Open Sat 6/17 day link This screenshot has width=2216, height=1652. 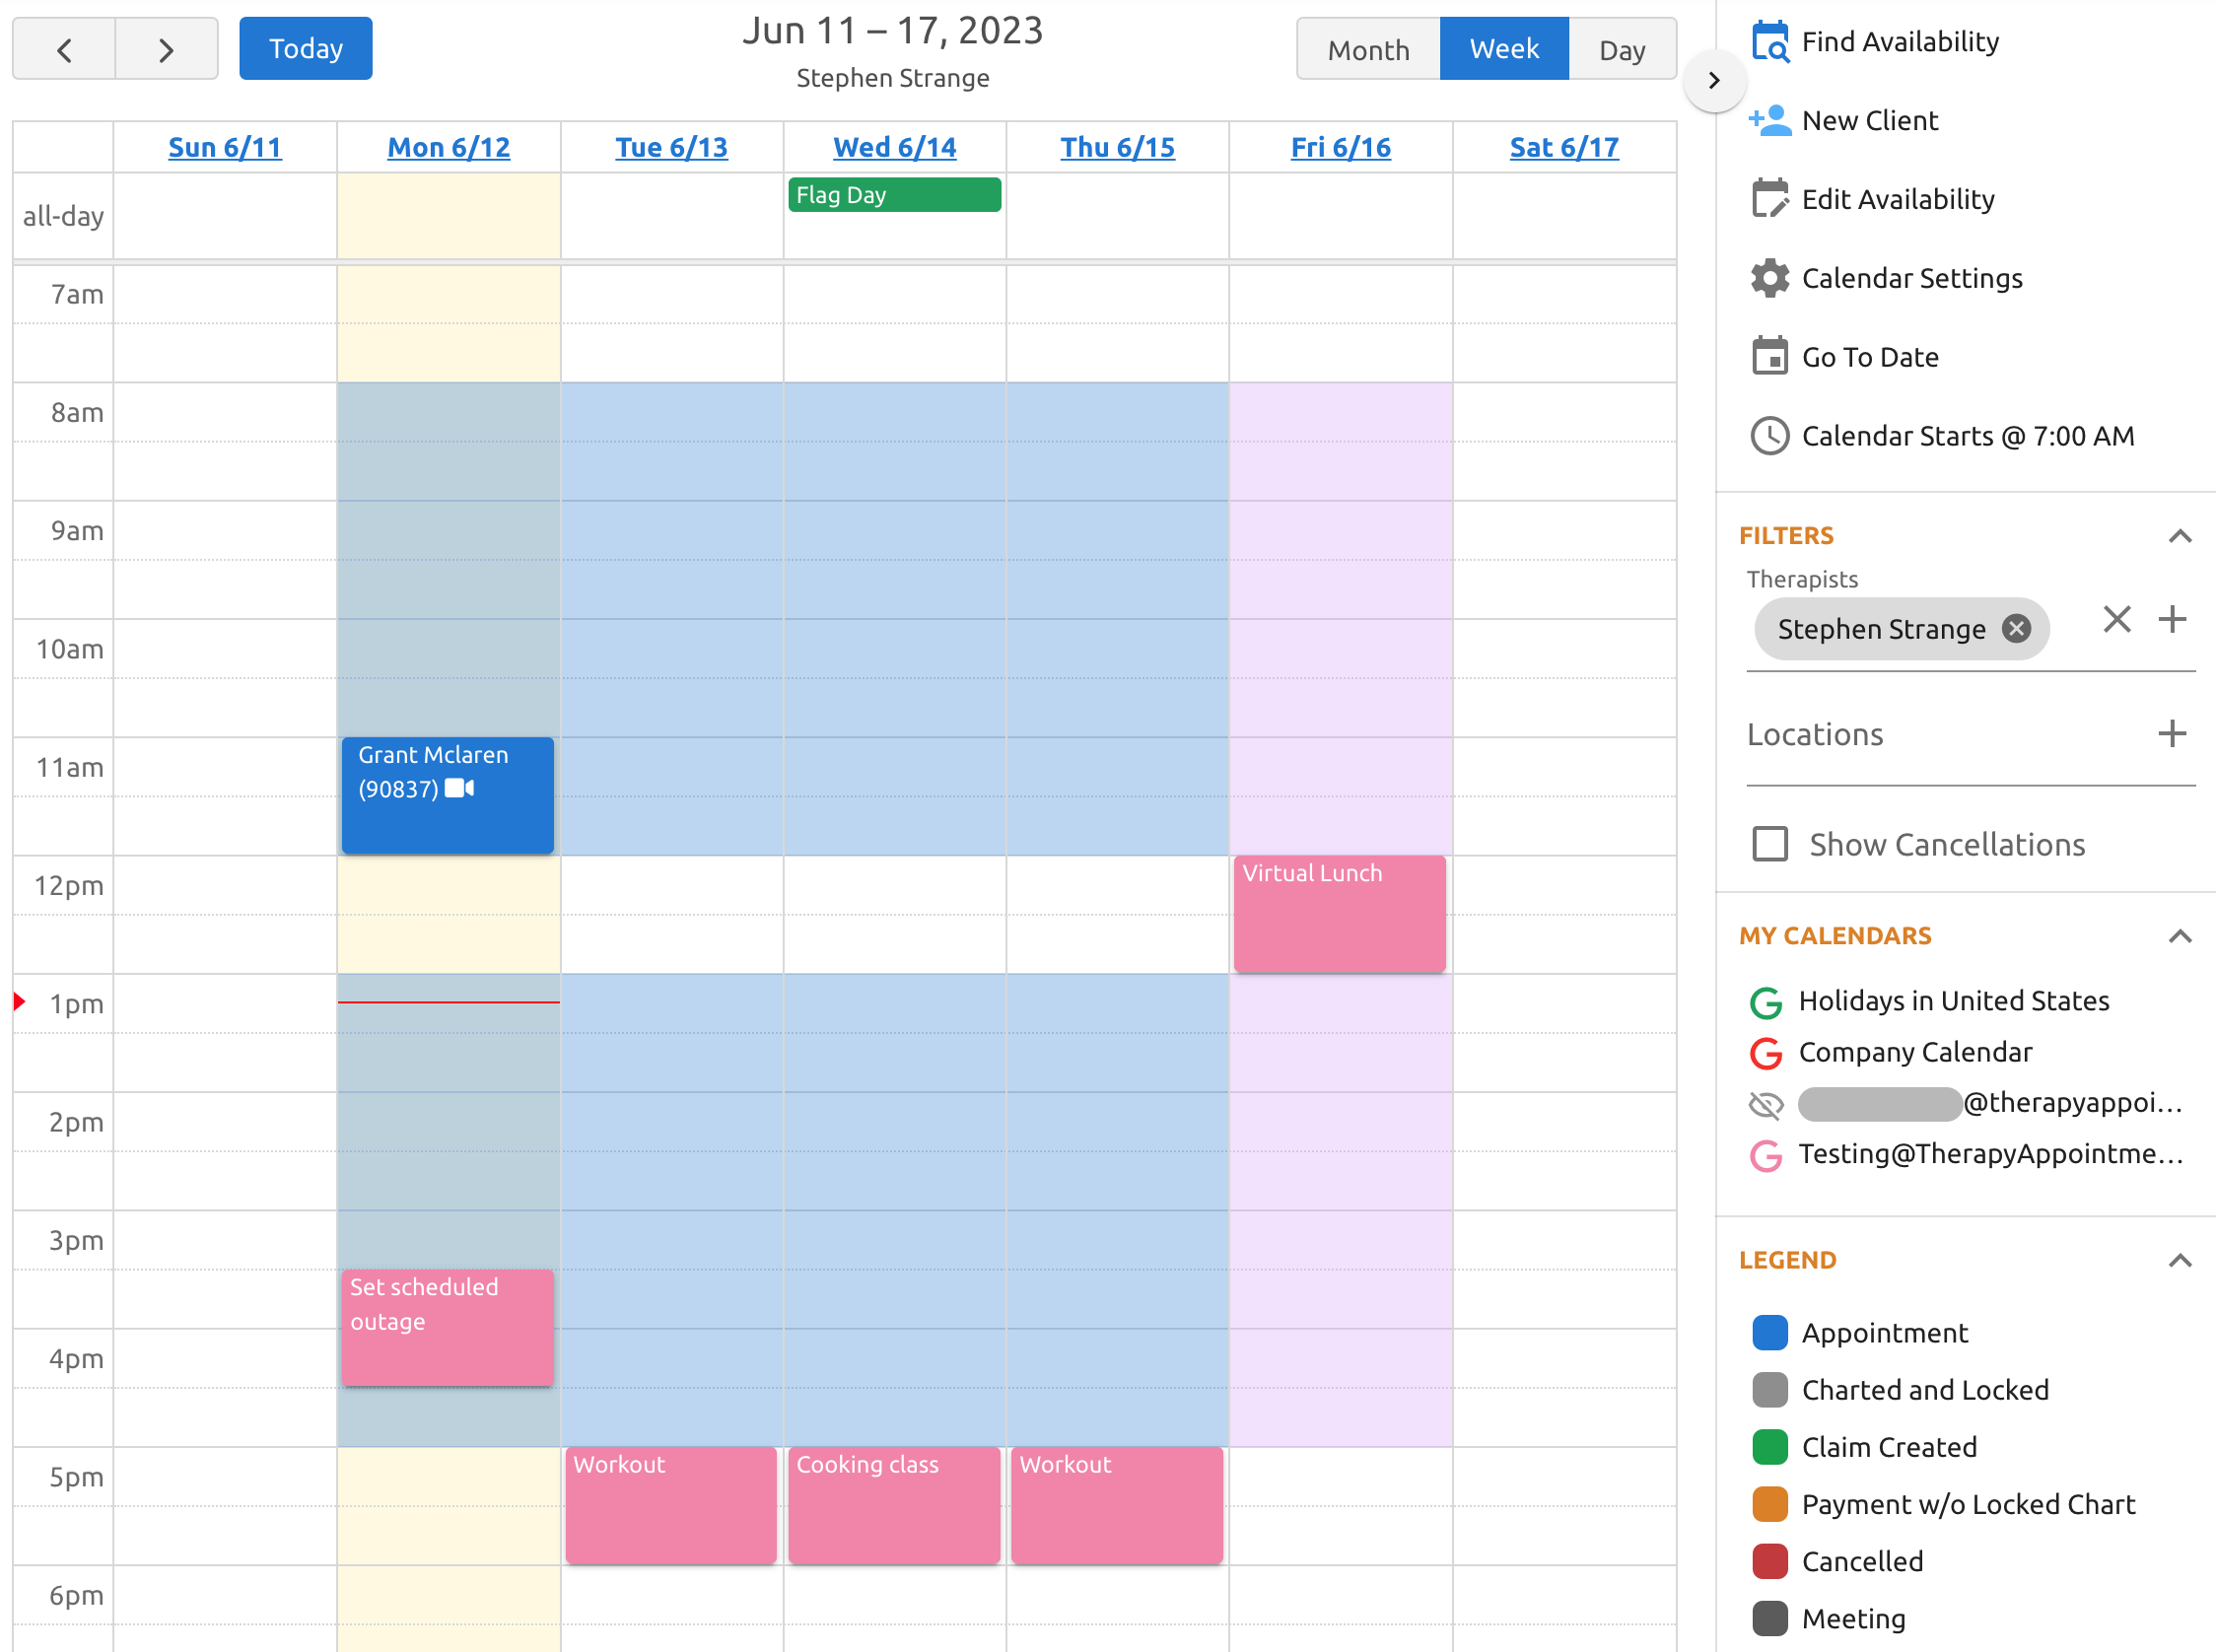pos(1564,148)
